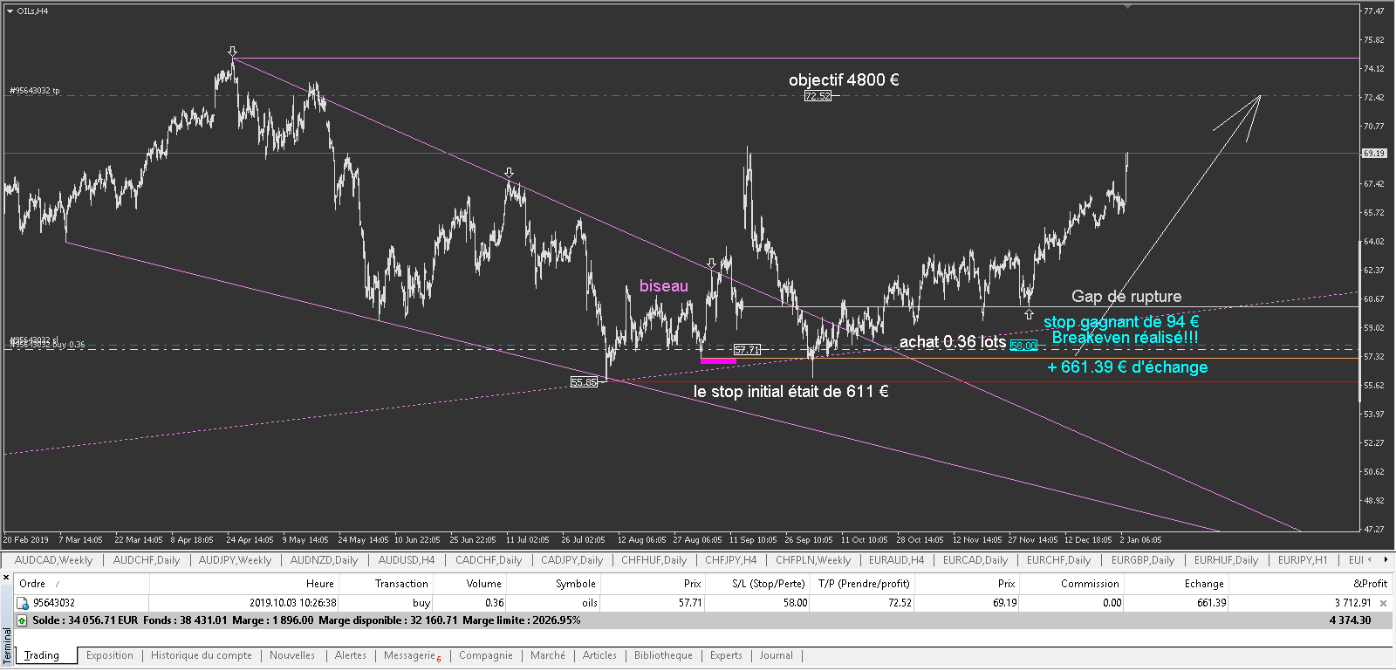
Task: Click the swap value 661.39 in order row
Action: pyautogui.click(x=1211, y=603)
